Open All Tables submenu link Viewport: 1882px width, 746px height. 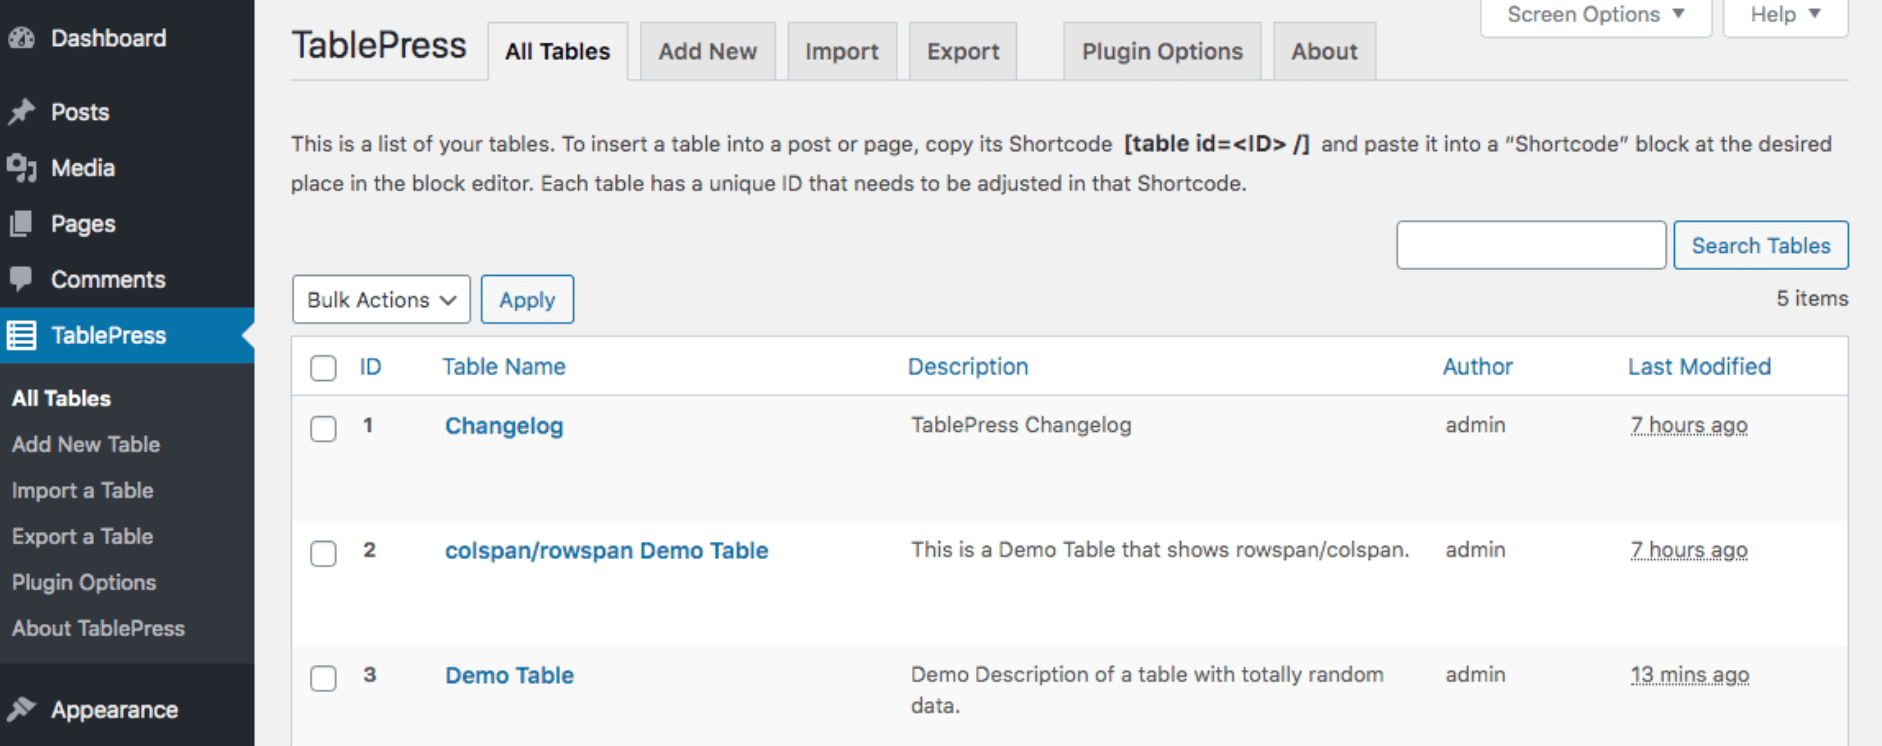(62, 398)
